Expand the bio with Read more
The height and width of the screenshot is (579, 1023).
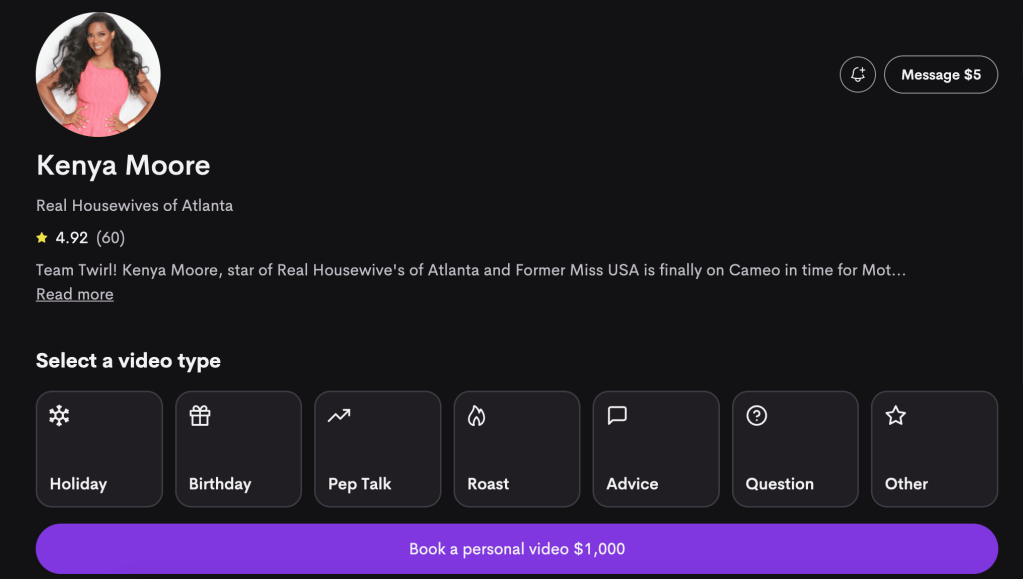75,294
